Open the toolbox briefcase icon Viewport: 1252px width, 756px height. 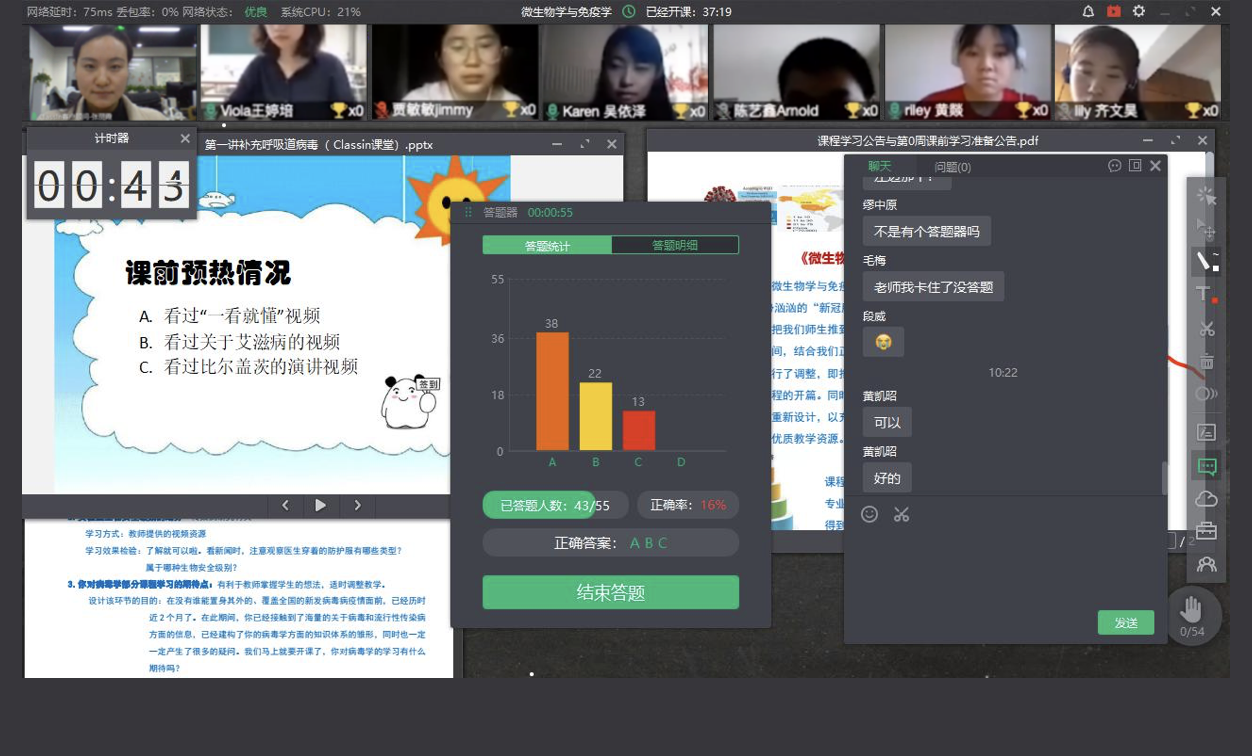click(1207, 531)
